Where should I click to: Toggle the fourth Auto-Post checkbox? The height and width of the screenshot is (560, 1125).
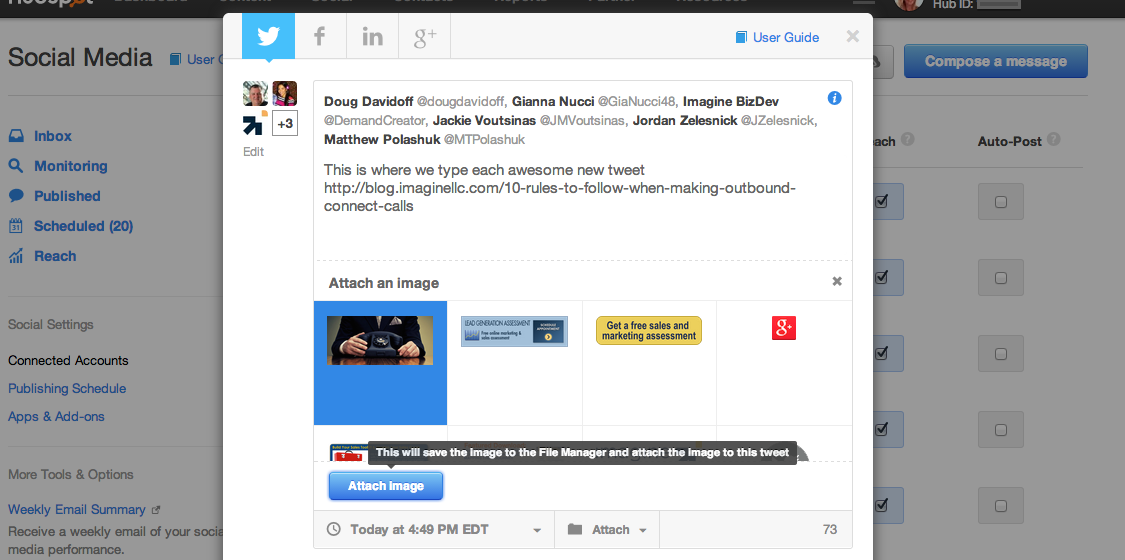click(1001, 430)
